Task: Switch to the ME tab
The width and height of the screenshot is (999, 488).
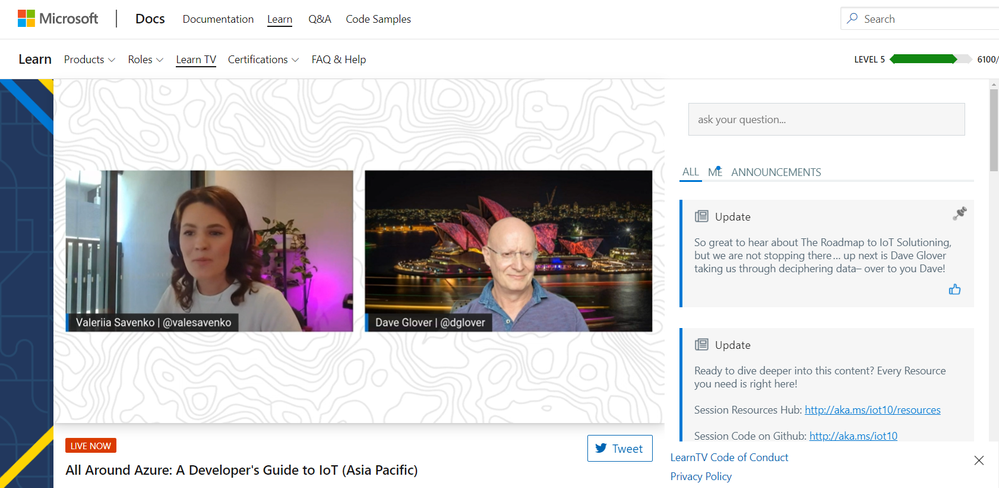Action: point(715,172)
